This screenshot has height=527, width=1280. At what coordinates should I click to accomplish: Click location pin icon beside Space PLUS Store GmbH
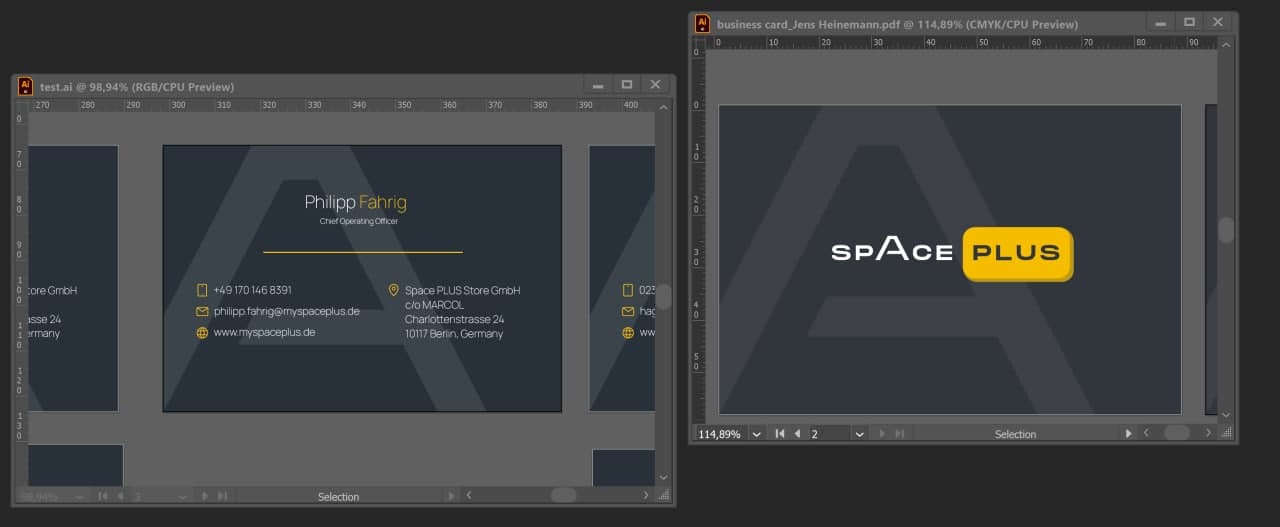(393, 290)
